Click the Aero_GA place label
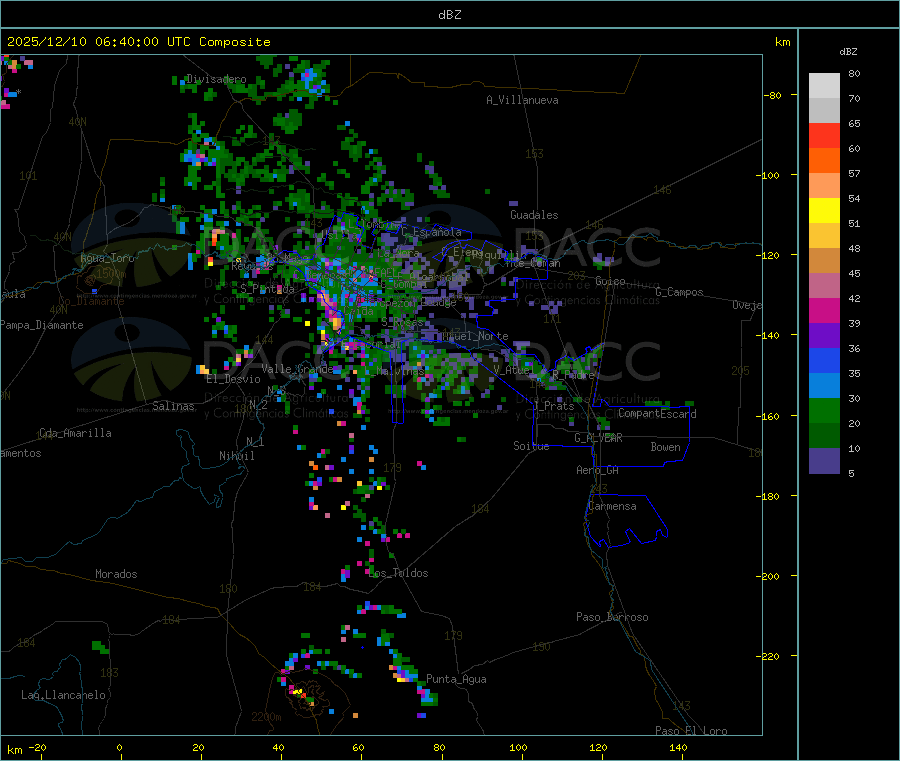Screen dimensions: 900x761 598,470
